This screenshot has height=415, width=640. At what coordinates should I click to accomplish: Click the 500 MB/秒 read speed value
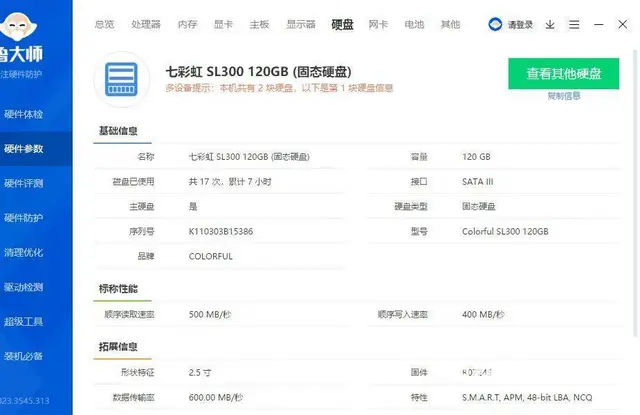click(x=210, y=315)
